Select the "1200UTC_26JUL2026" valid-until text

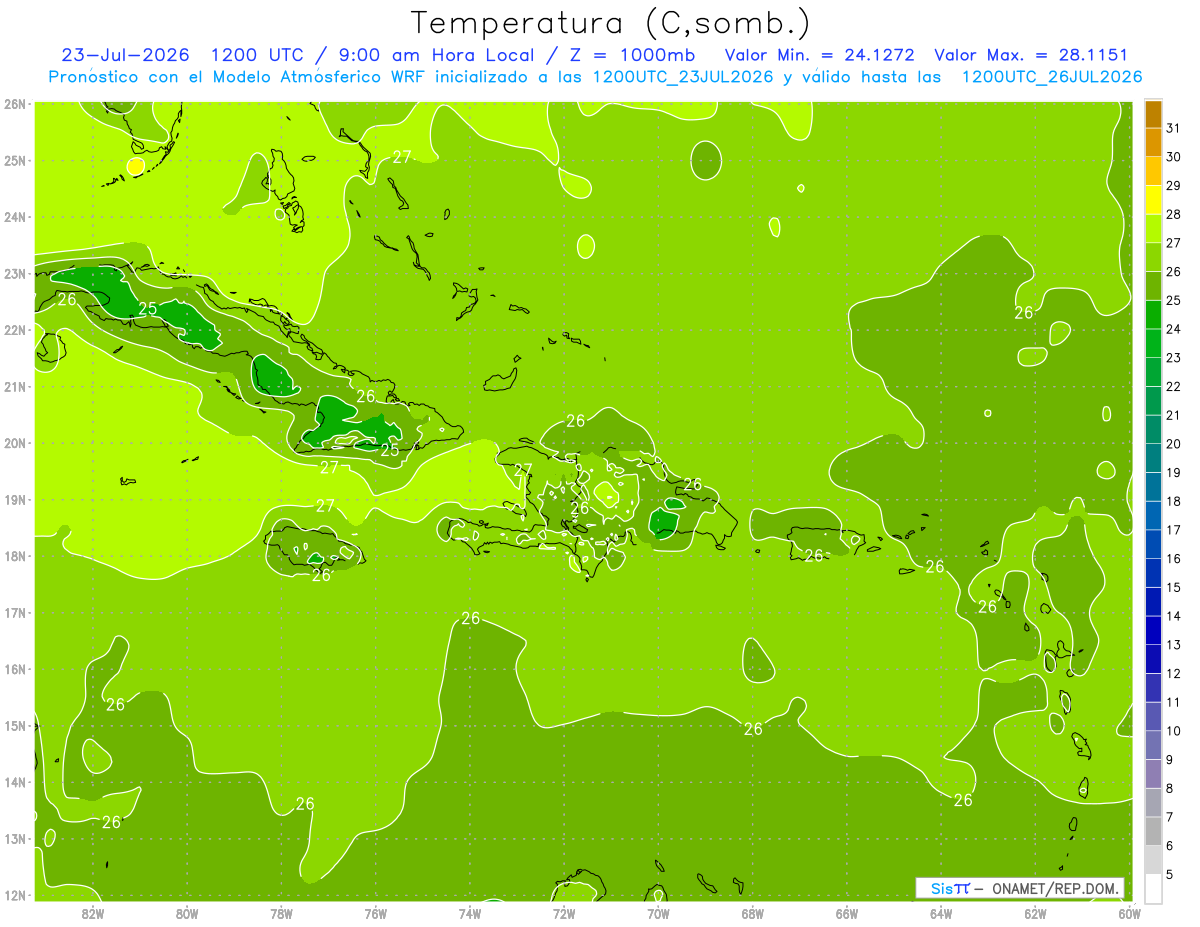1052,76
